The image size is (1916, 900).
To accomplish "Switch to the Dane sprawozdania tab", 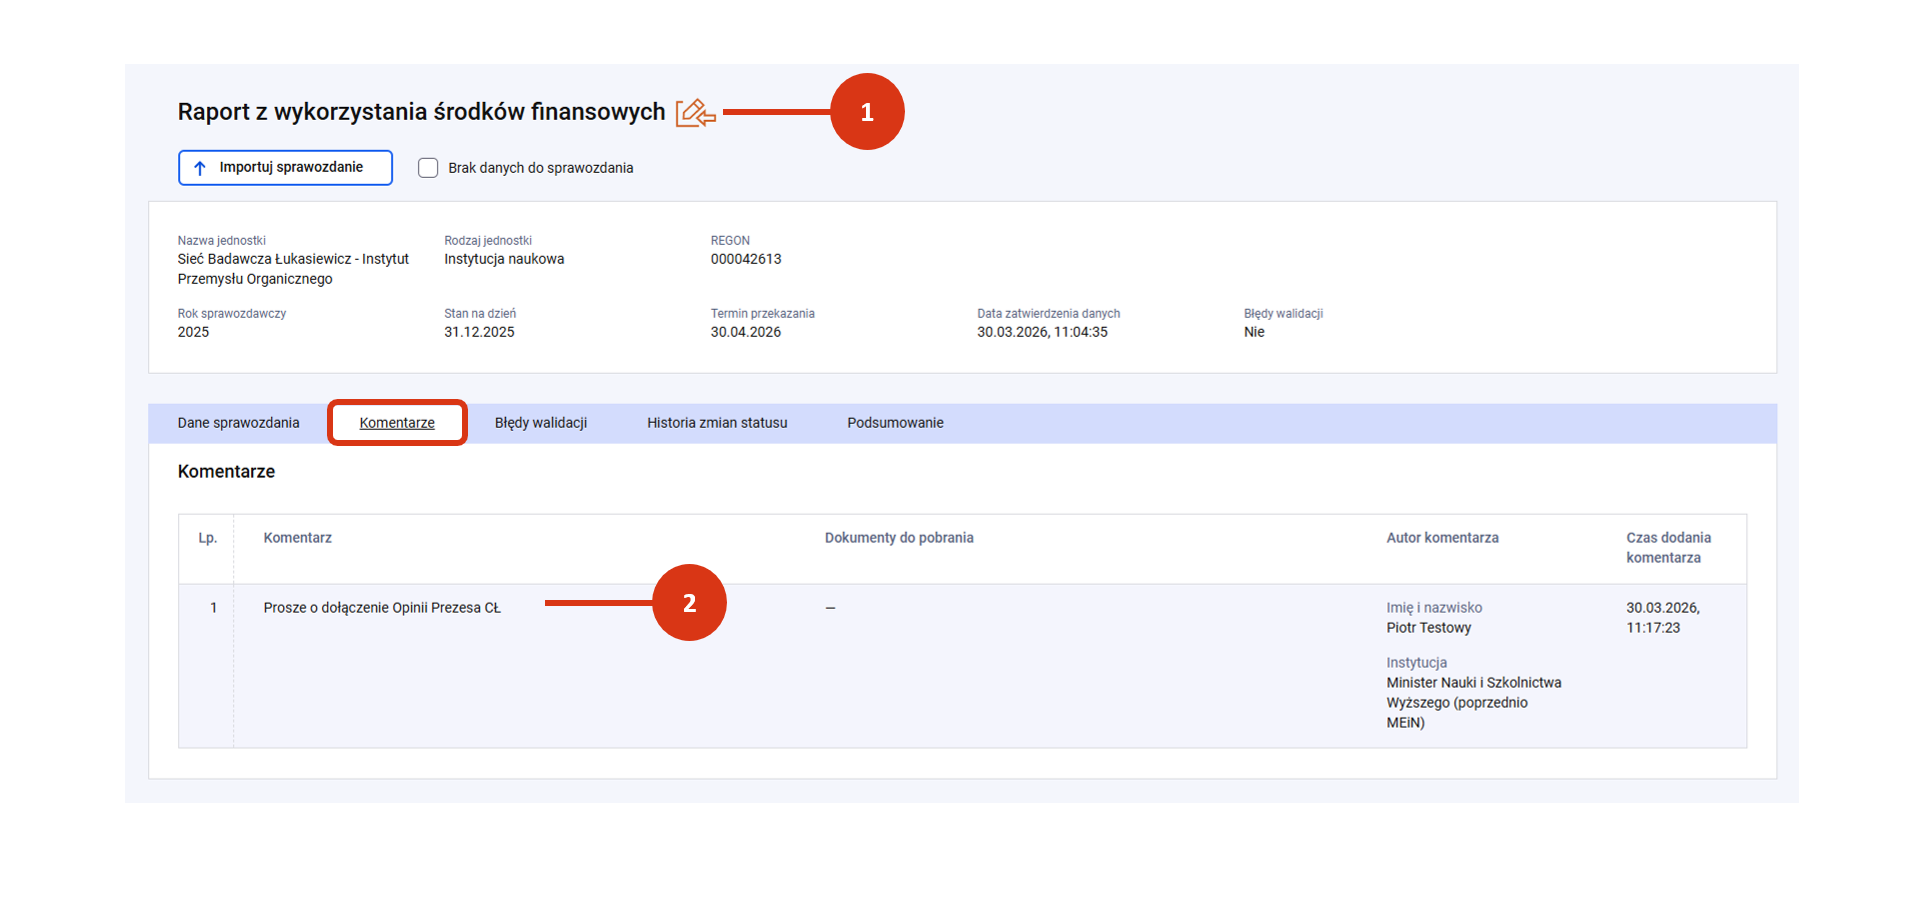I will click(x=238, y=423).
